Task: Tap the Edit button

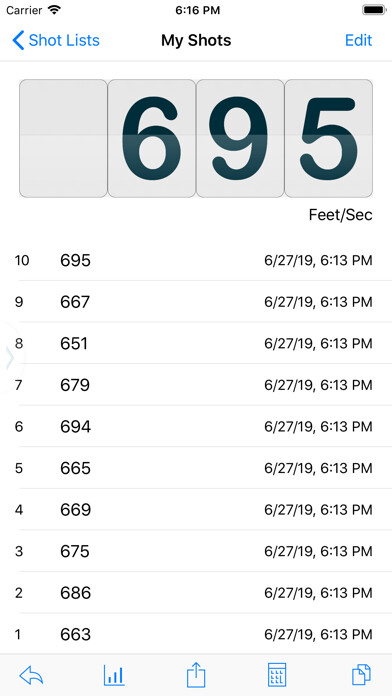Action: tap(358, 40)
